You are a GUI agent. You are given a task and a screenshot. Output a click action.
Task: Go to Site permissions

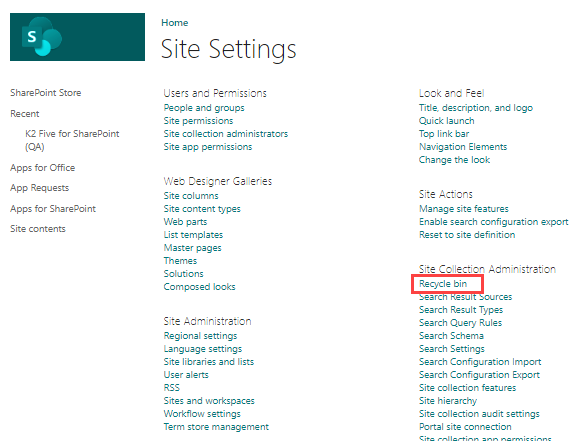[198, 121]
